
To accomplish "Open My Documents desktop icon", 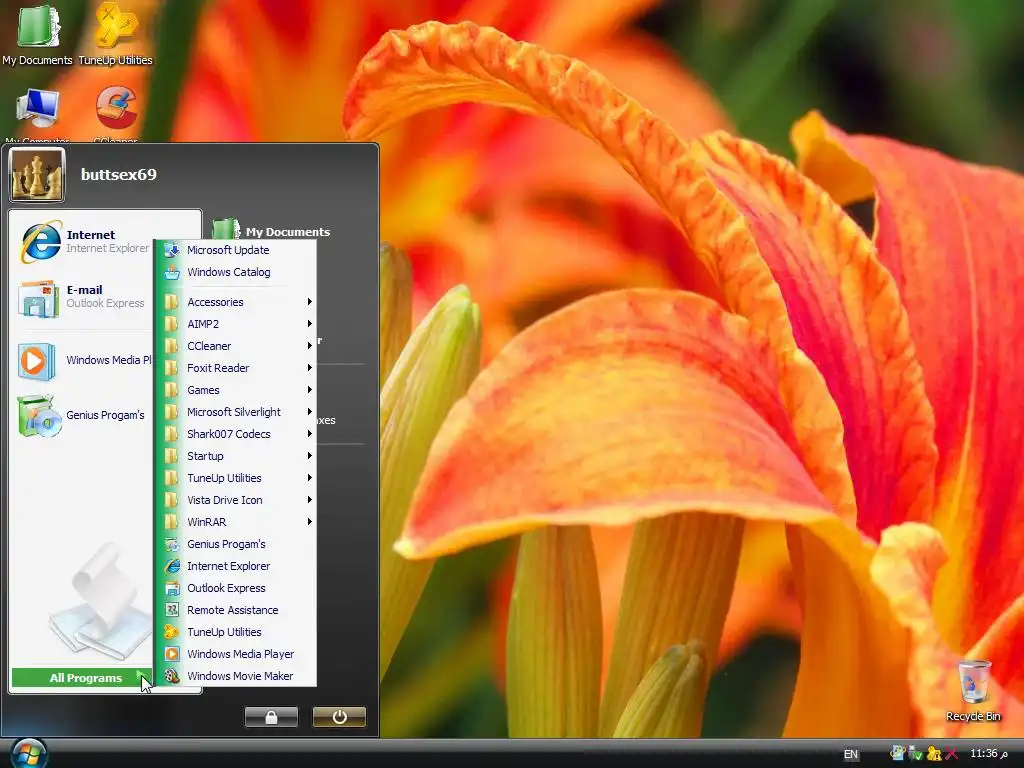I will pyautogui.click(x=37, y=35).
